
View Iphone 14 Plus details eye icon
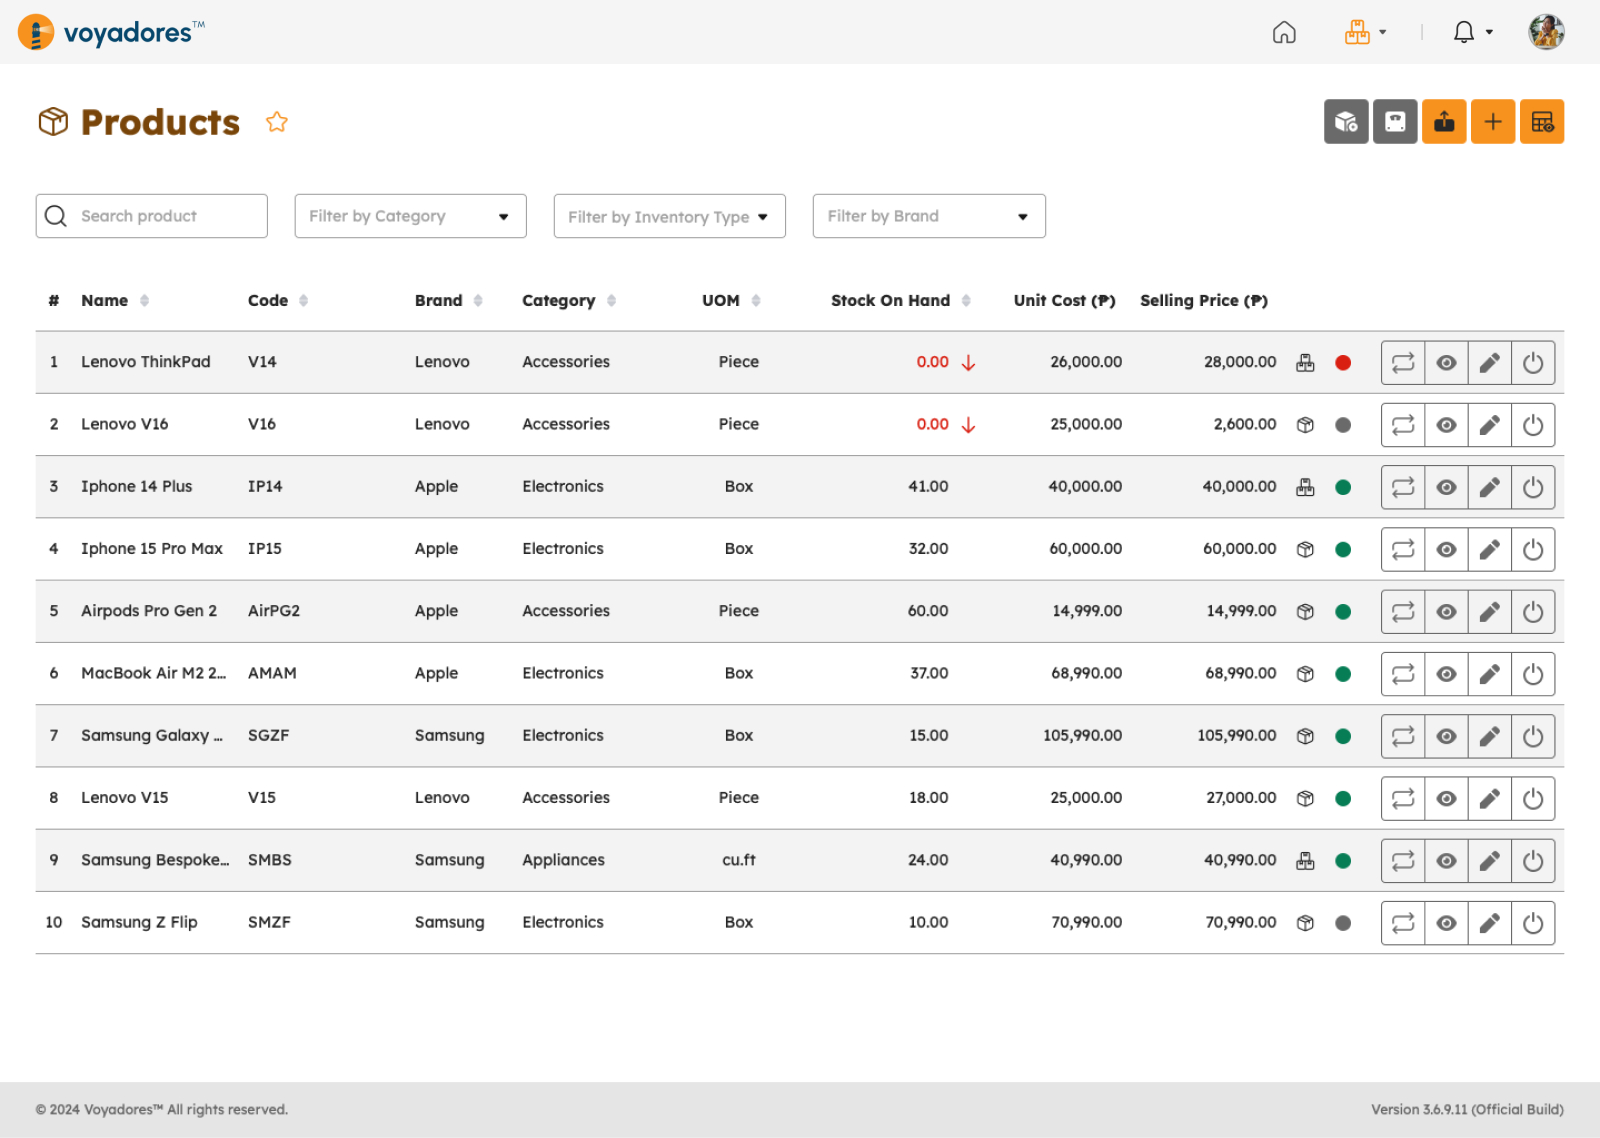[1446, 487]
